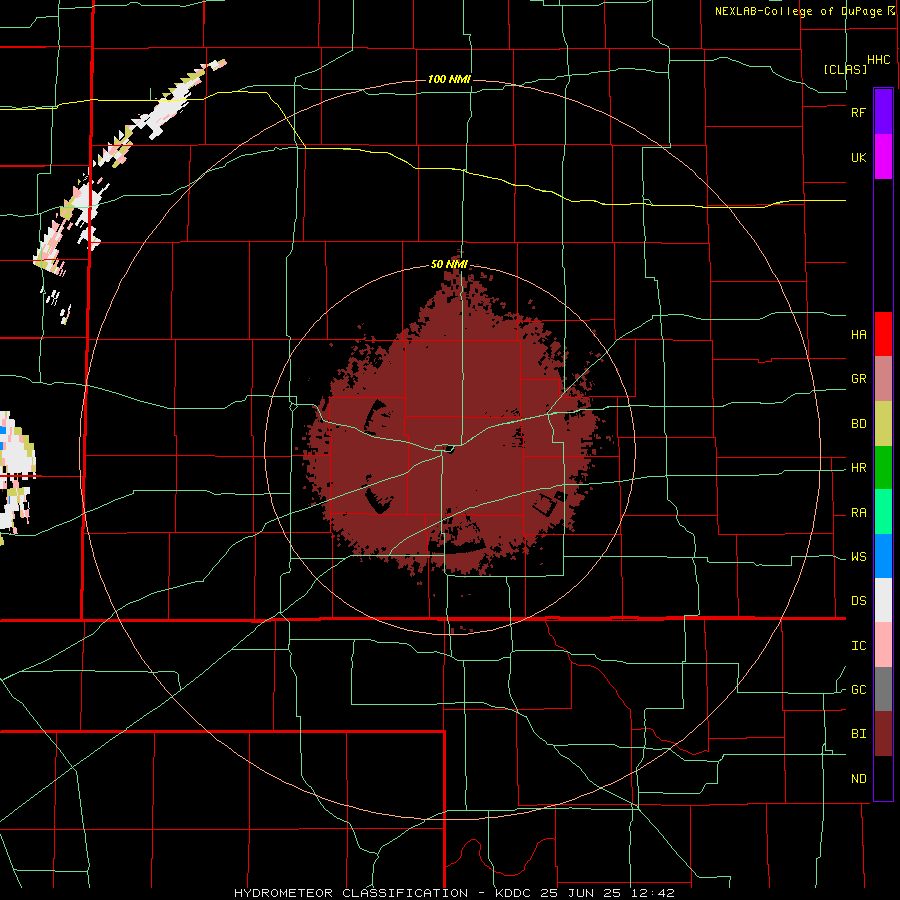Click the 50 NMI range ring label

(449, 265)
